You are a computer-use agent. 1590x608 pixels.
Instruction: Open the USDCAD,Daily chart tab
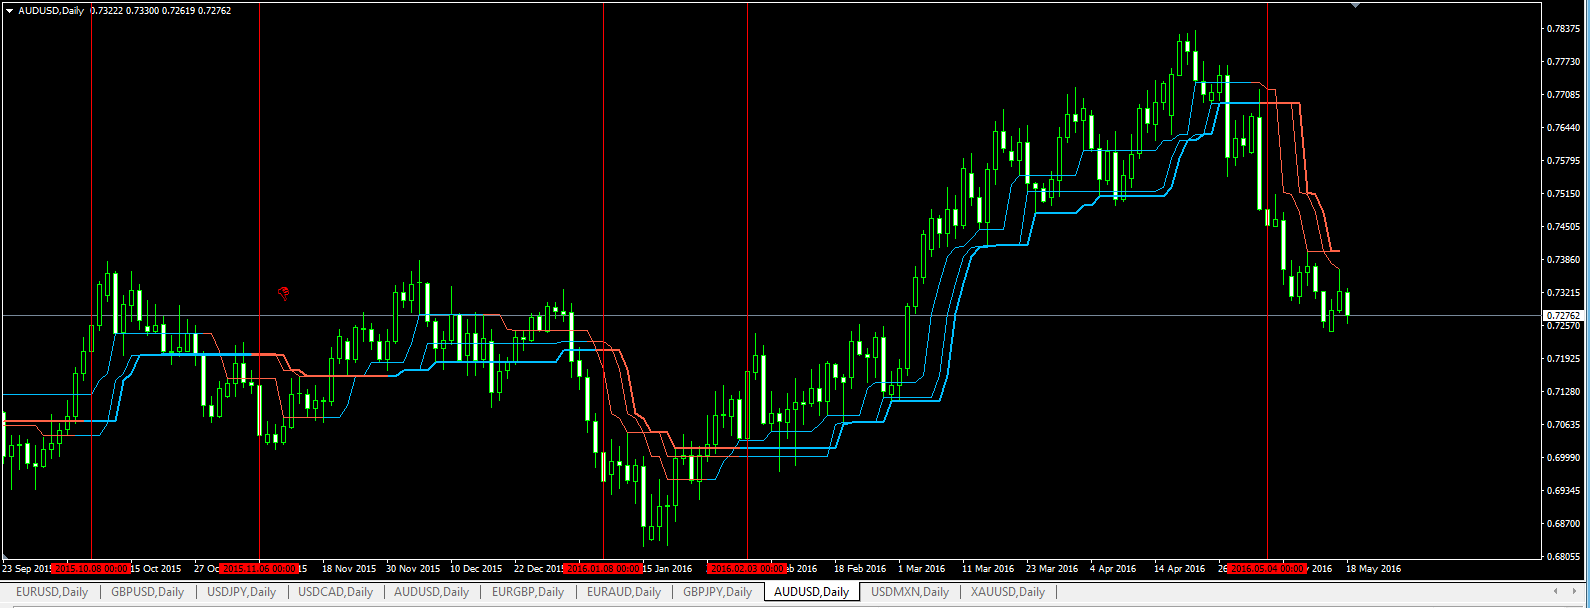335,592
